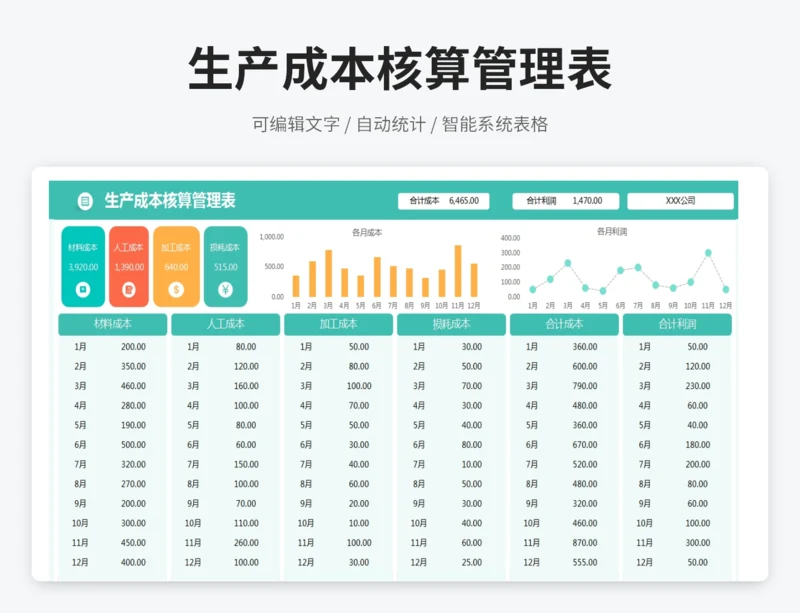Select the 人工成本 column header

(x=226, y=324)
